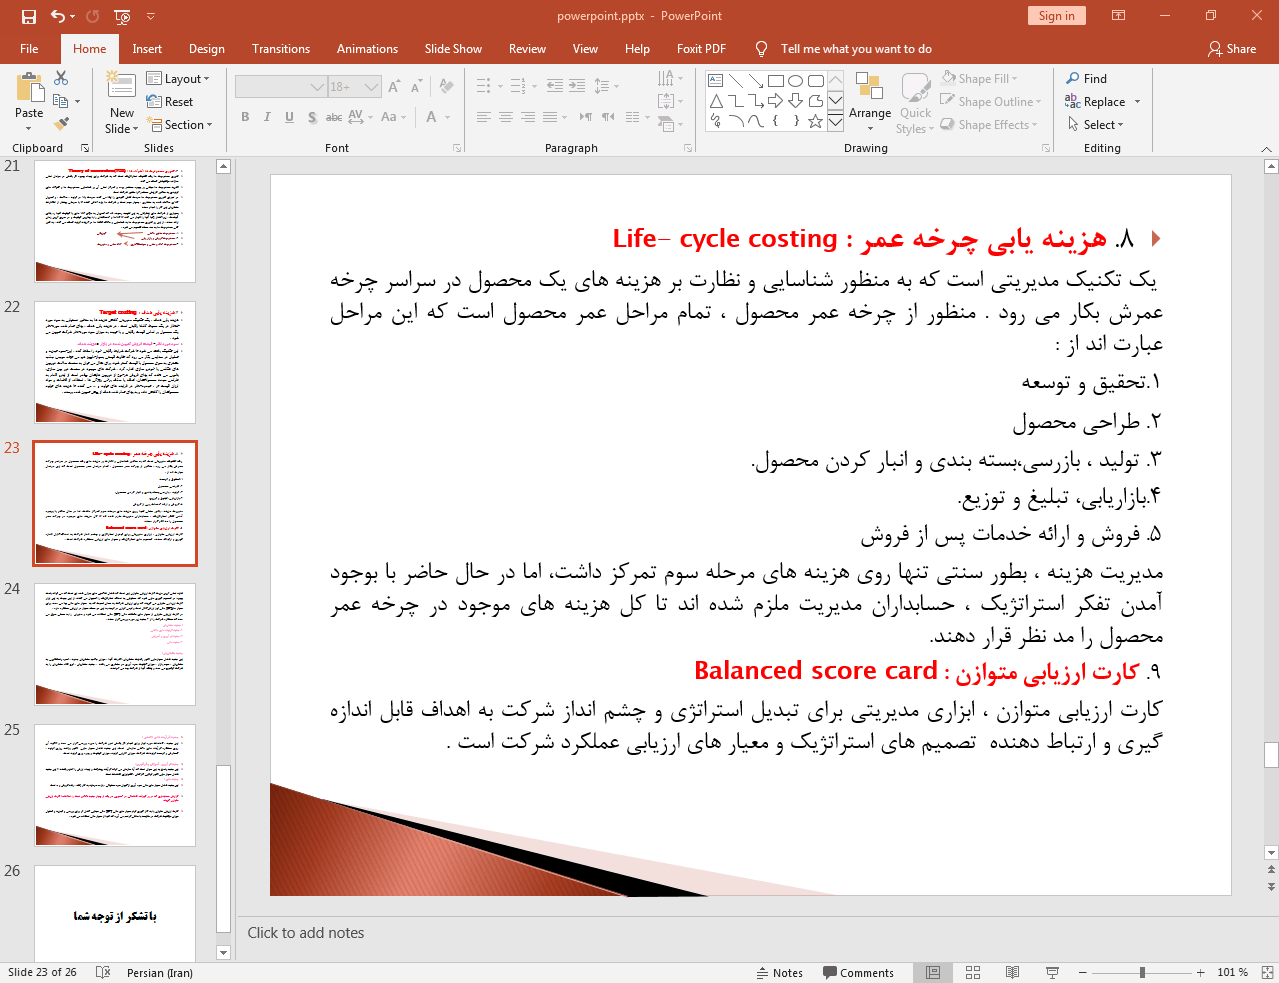This screenshot has width=1279, height=983.
Task: Click Clear All Formatting icon
Action: point(447,87)
